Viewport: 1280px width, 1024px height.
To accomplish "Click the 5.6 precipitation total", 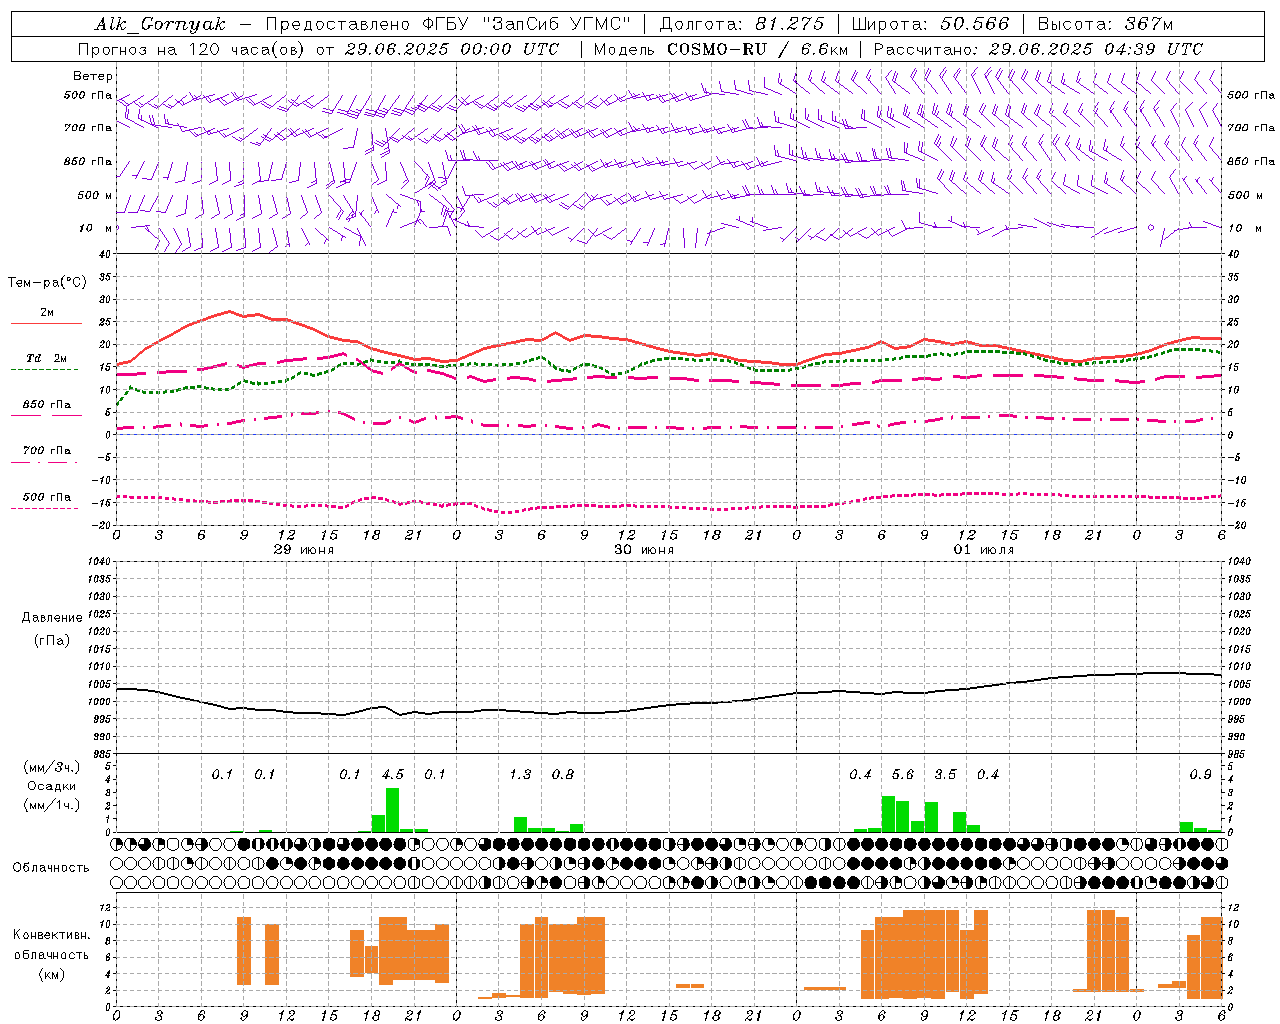I will [x=902, y=775].
